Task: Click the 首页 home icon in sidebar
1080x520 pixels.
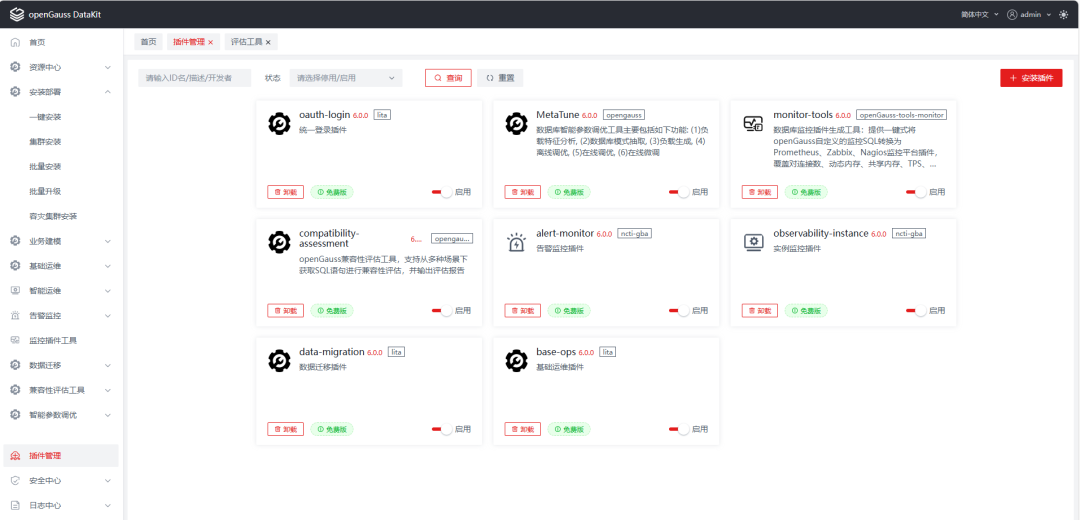Action: coord(15,43)
